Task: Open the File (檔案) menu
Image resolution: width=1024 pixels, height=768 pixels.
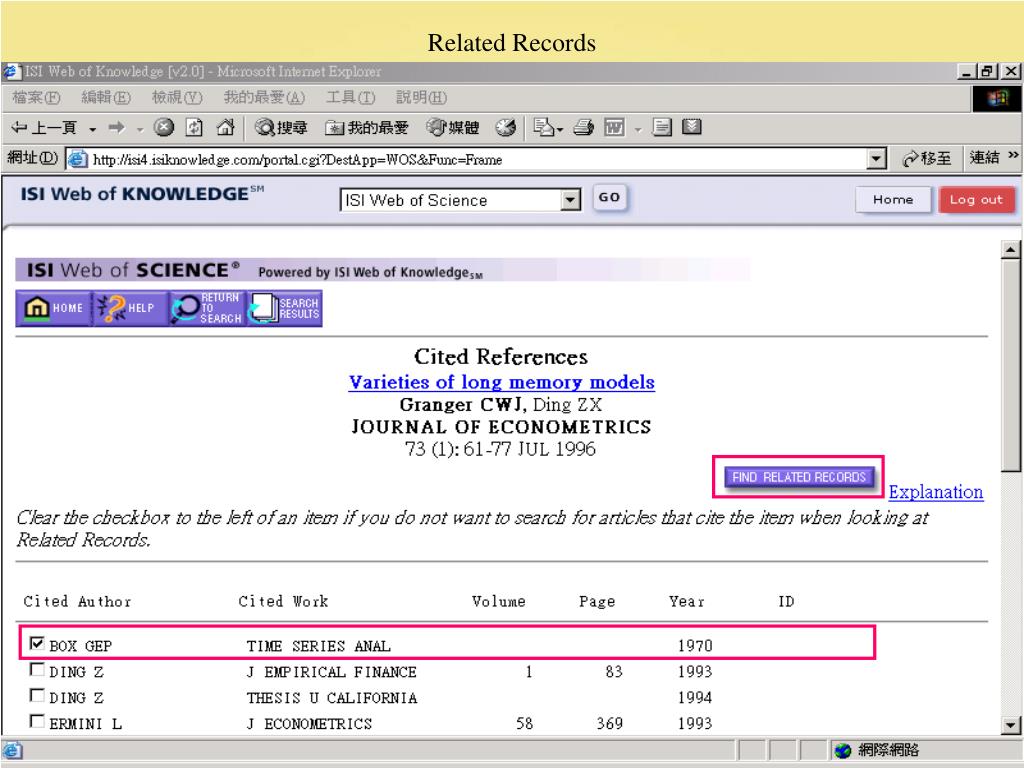Action: point(36,98)
